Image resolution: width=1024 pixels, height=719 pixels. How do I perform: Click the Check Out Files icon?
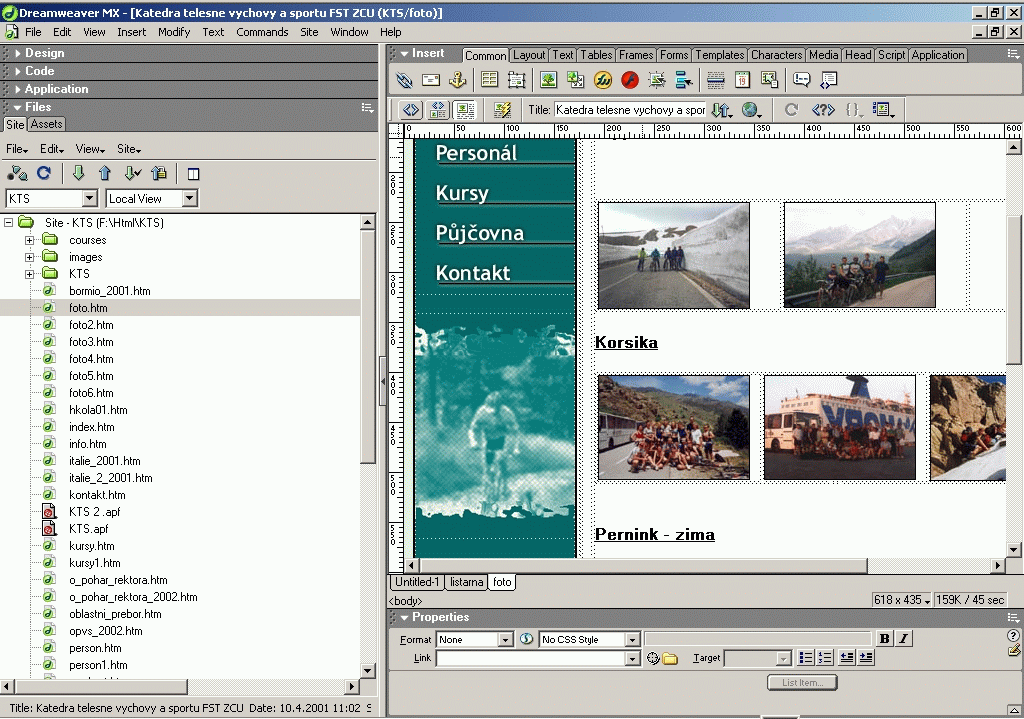pos(133,173)
